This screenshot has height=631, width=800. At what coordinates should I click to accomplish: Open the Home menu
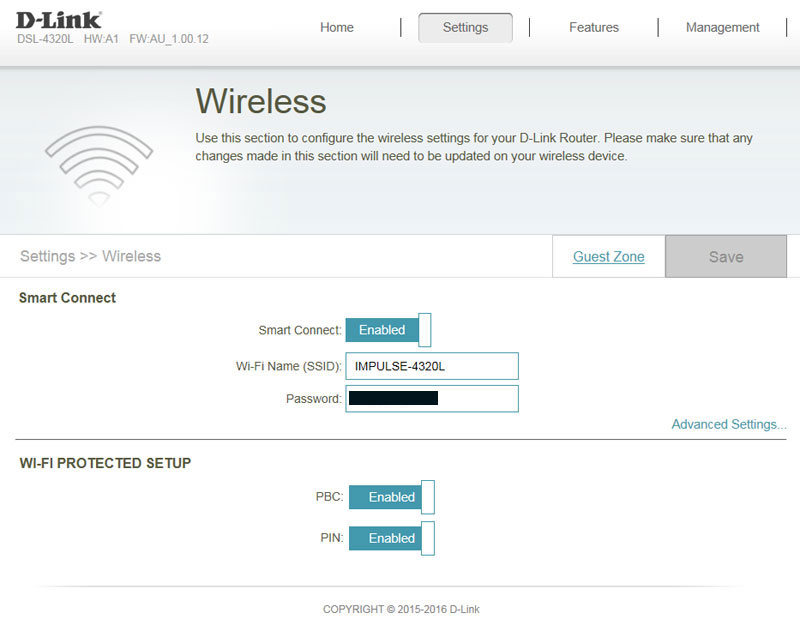coord(337,28)
